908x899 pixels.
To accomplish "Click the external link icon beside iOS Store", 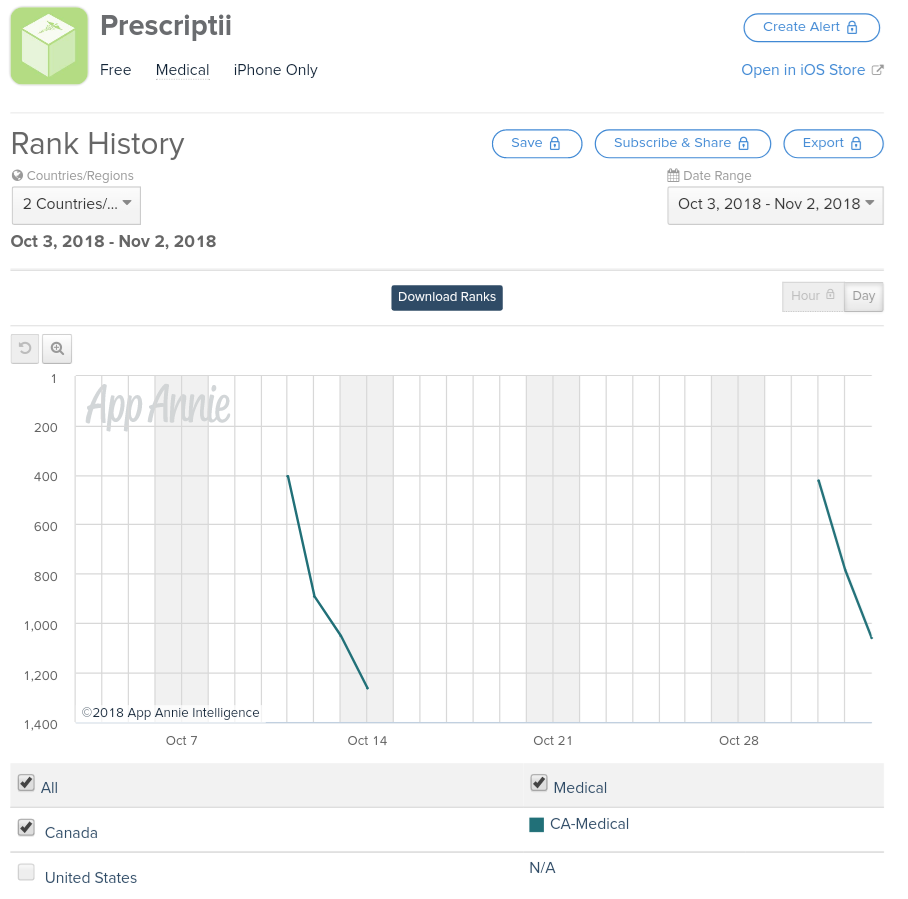I will [x=878, y=70].
